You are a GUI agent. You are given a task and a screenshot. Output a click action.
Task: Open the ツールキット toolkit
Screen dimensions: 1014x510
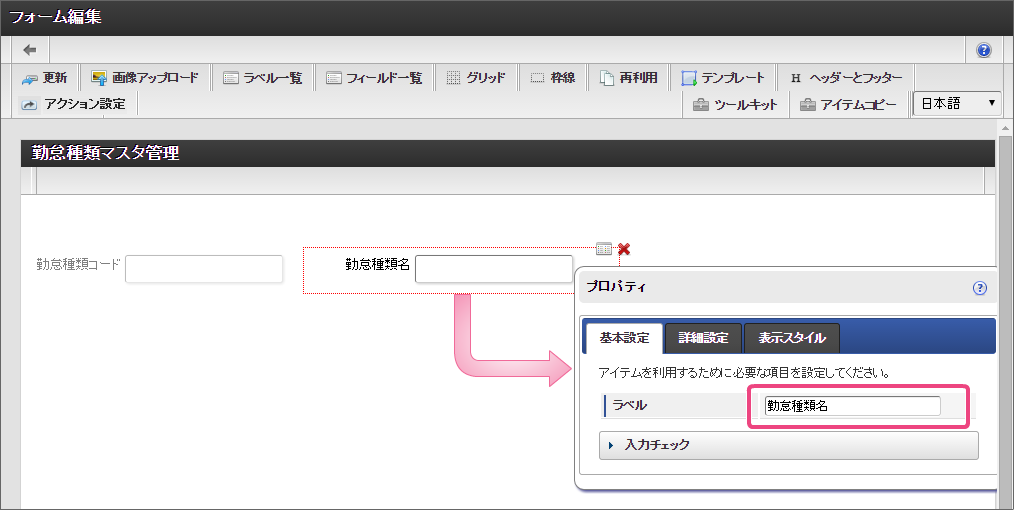[735, 104]
